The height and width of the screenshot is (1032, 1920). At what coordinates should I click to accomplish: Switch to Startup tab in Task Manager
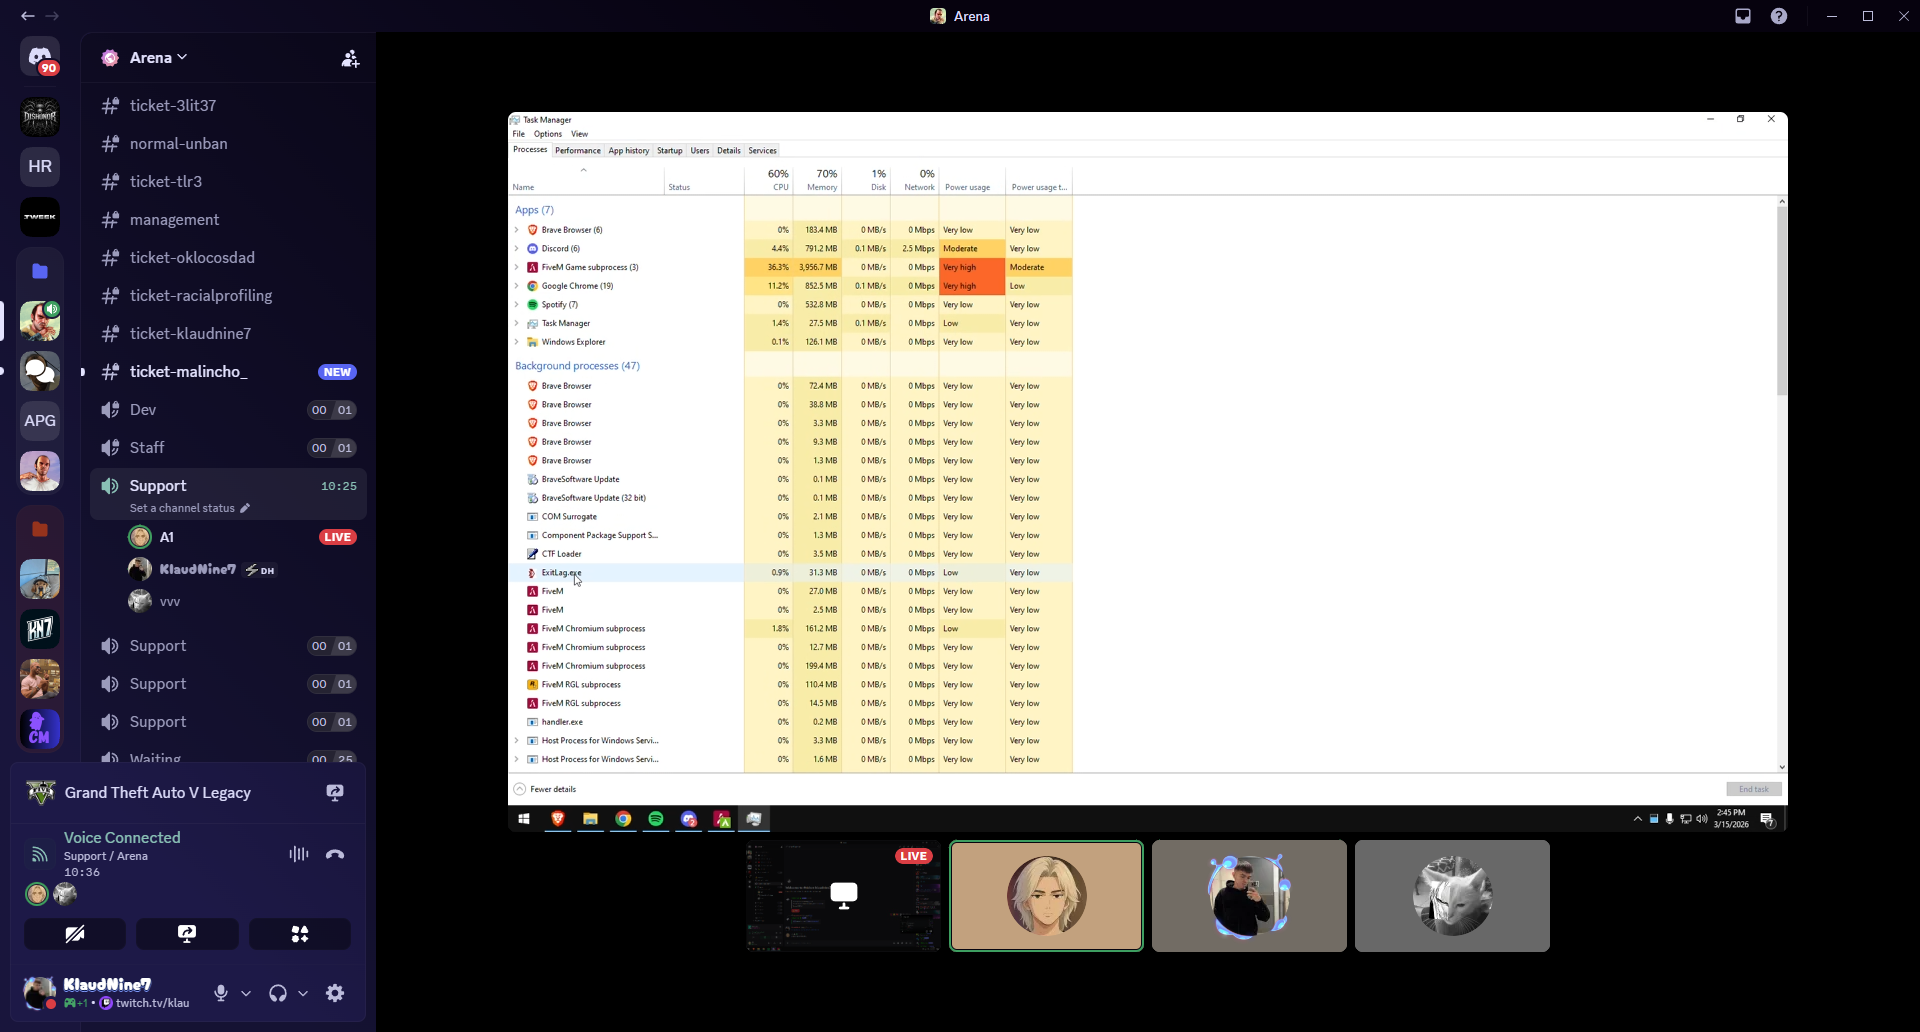tap(670, 151)
